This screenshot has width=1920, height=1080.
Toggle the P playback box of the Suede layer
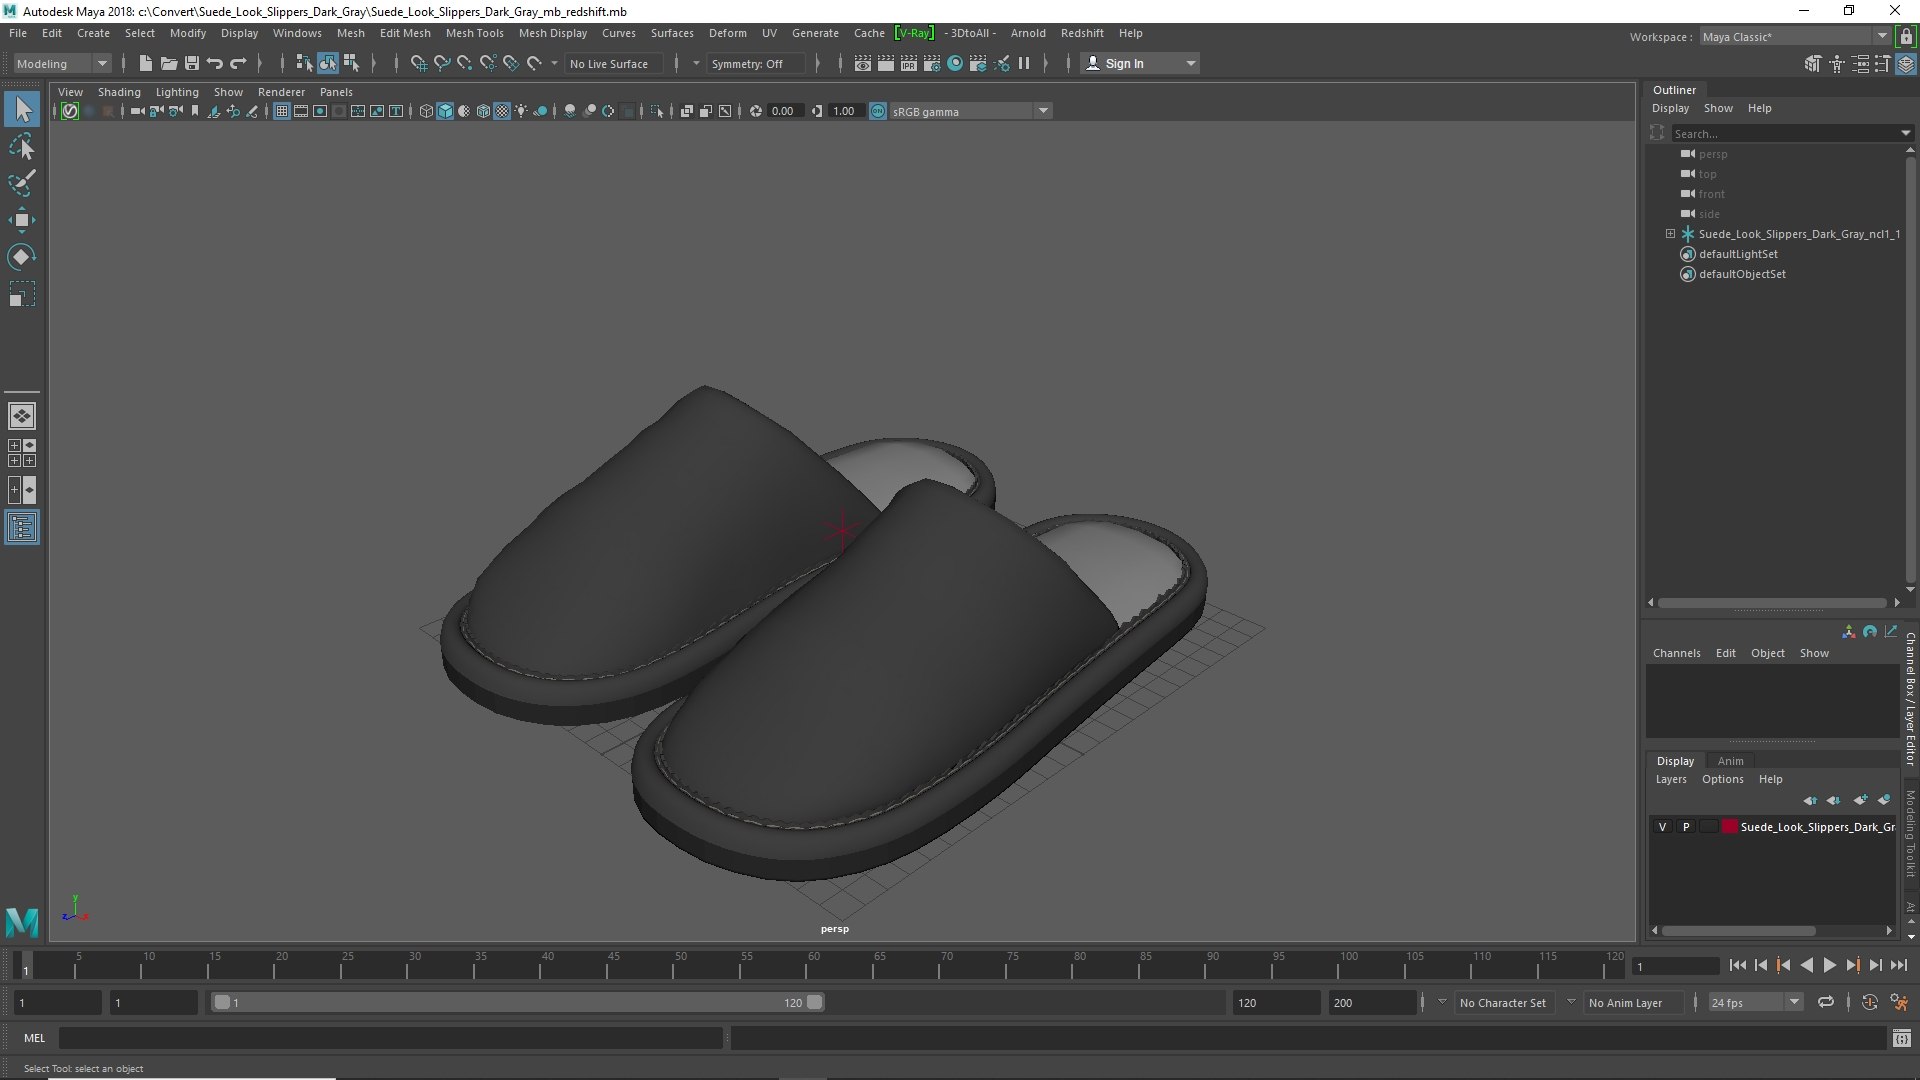pyautogui.click(x=1686, y=827)
